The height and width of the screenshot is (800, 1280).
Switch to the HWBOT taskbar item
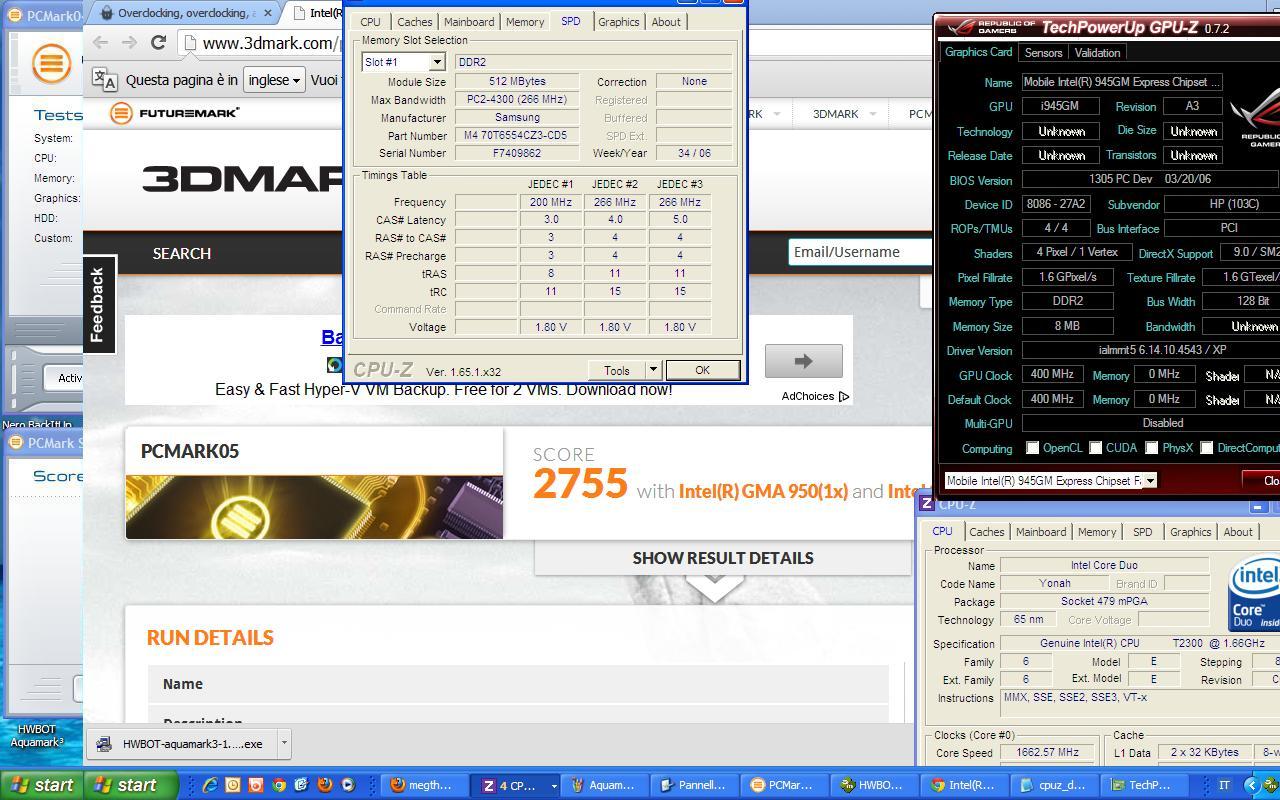pos(873,785)
